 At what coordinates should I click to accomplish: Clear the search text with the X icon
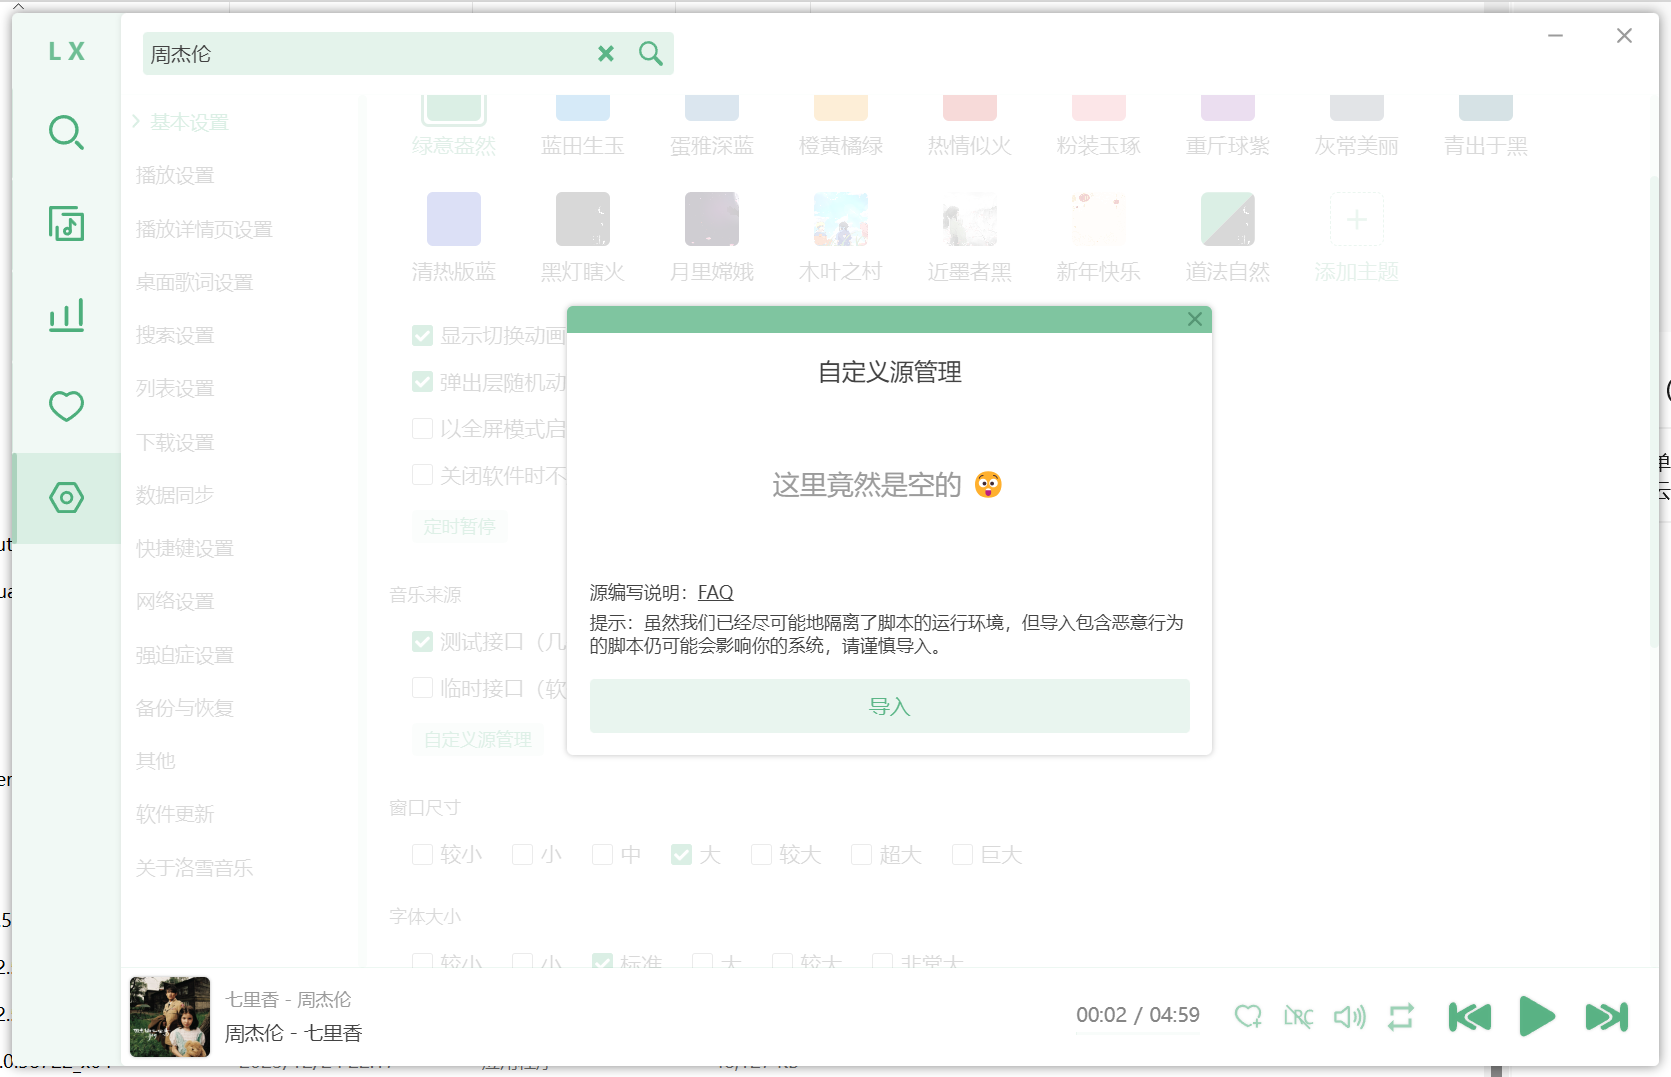(606, 54)
